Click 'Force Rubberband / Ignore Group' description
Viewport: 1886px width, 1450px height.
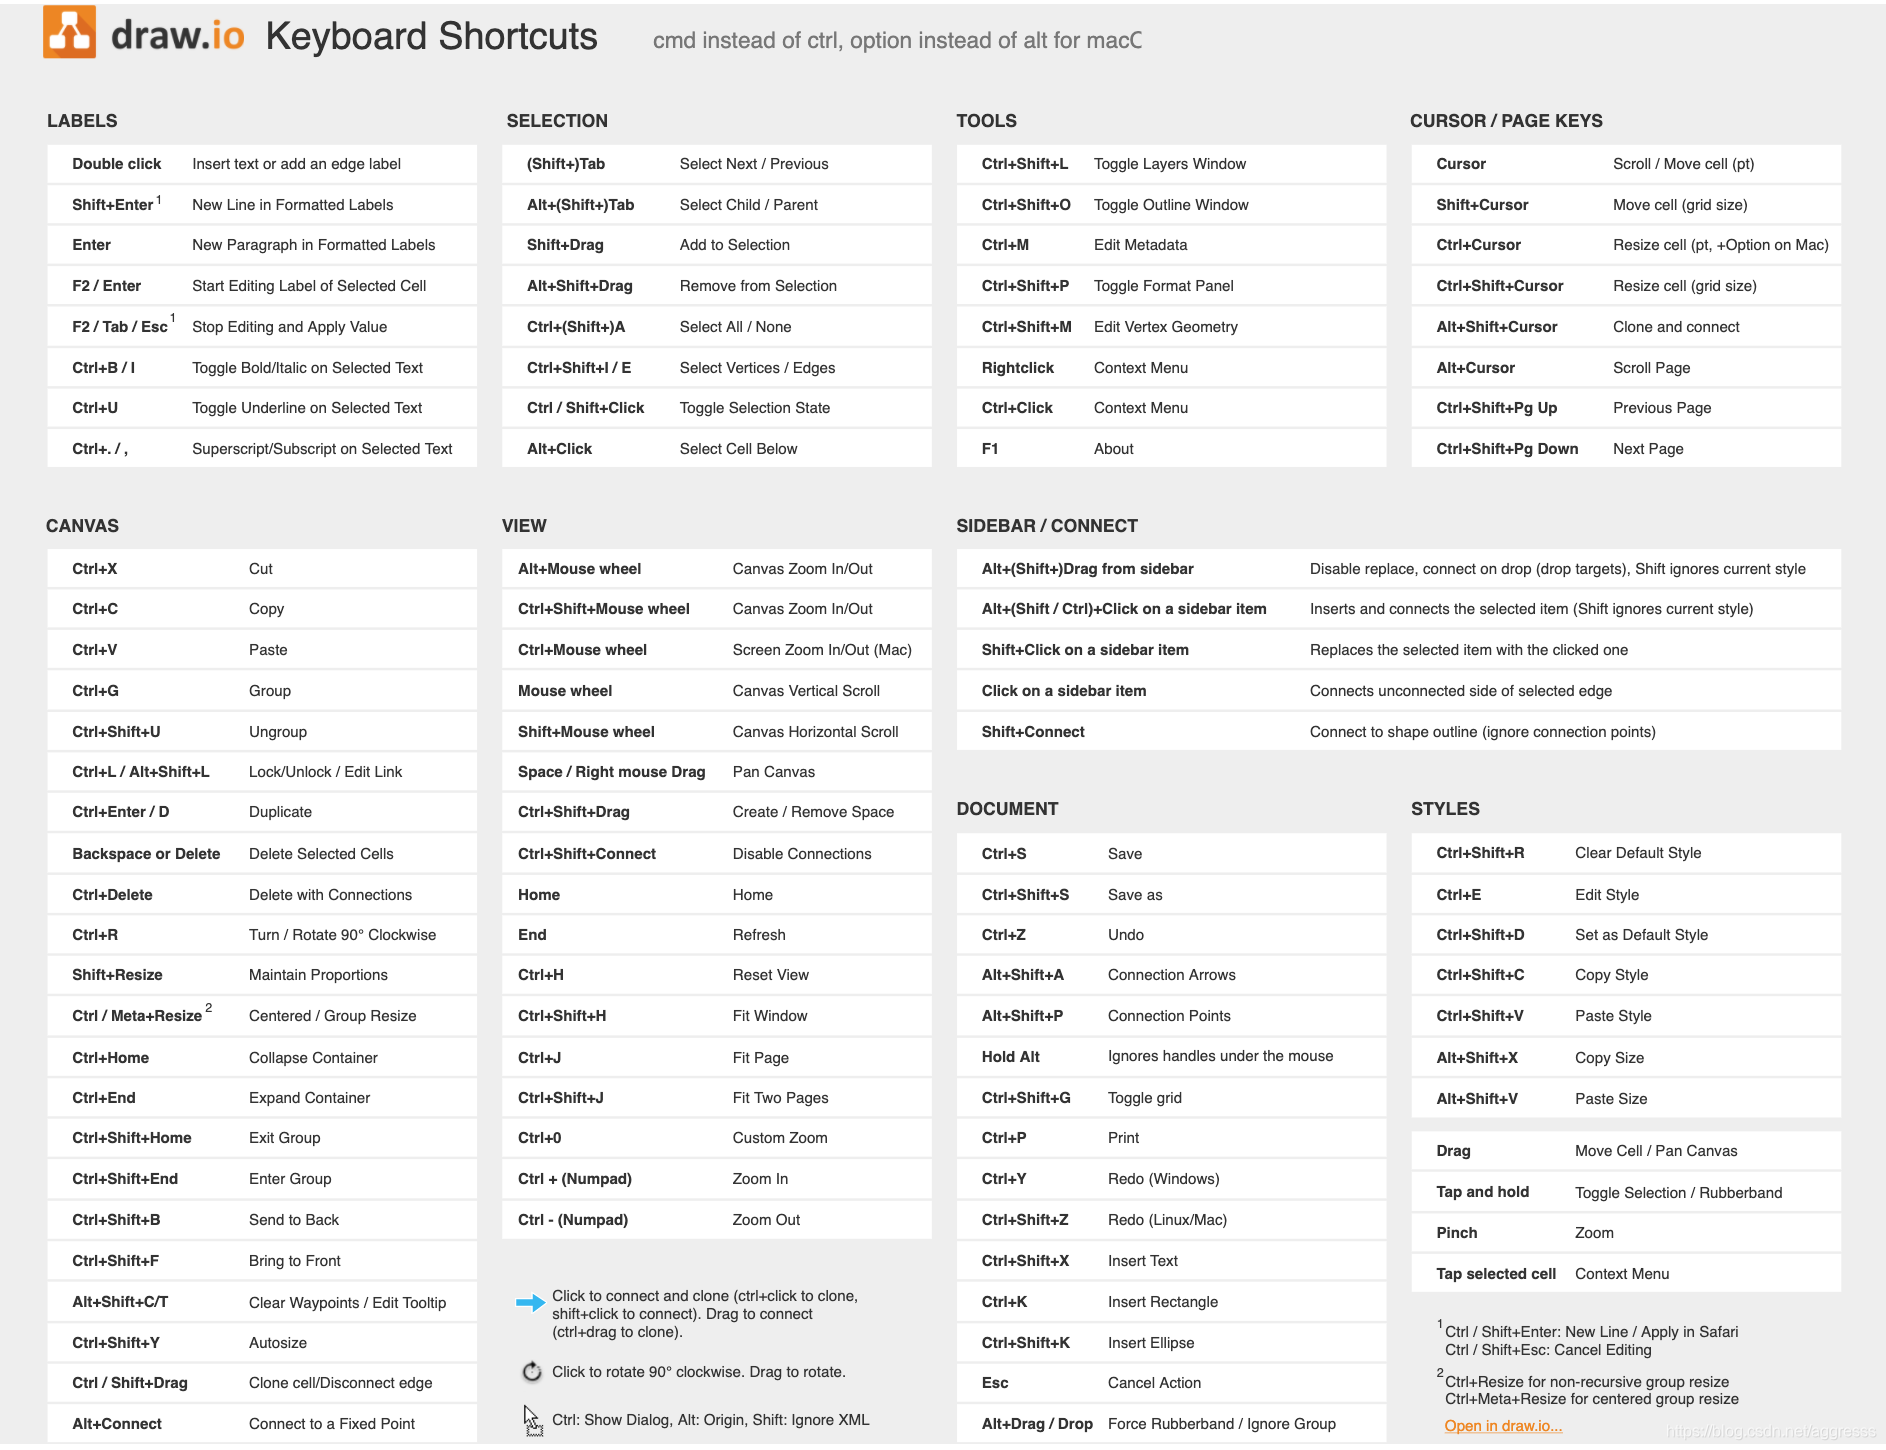1222,1424
